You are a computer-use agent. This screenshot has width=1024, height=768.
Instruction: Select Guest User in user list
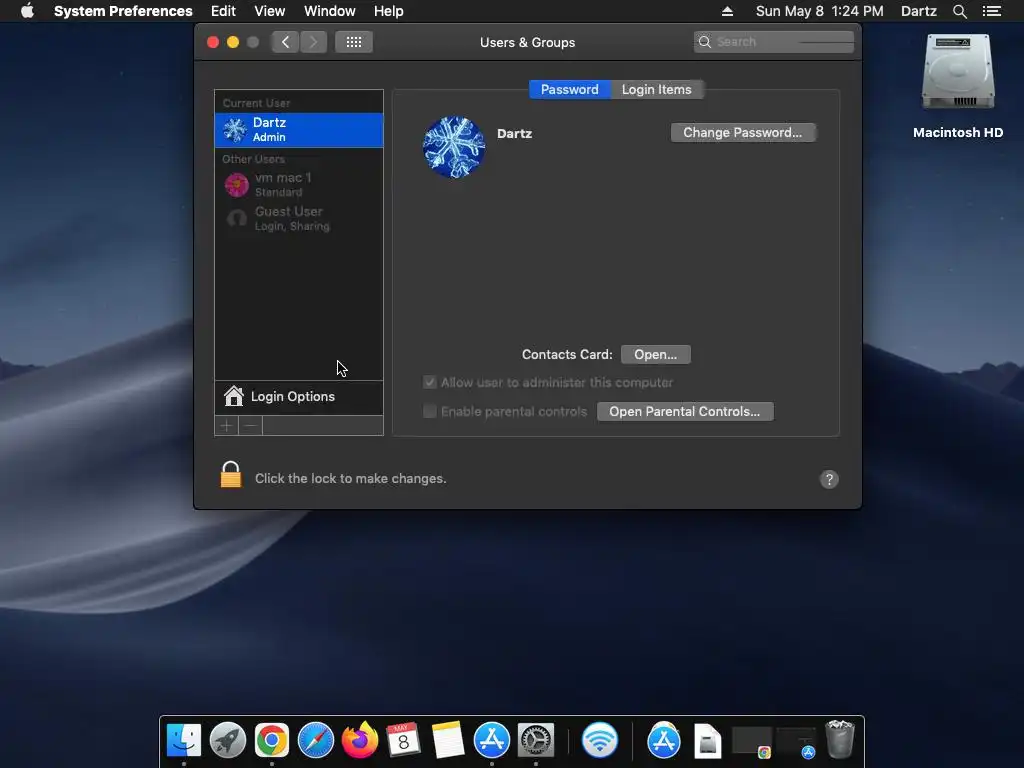[298, 219]
